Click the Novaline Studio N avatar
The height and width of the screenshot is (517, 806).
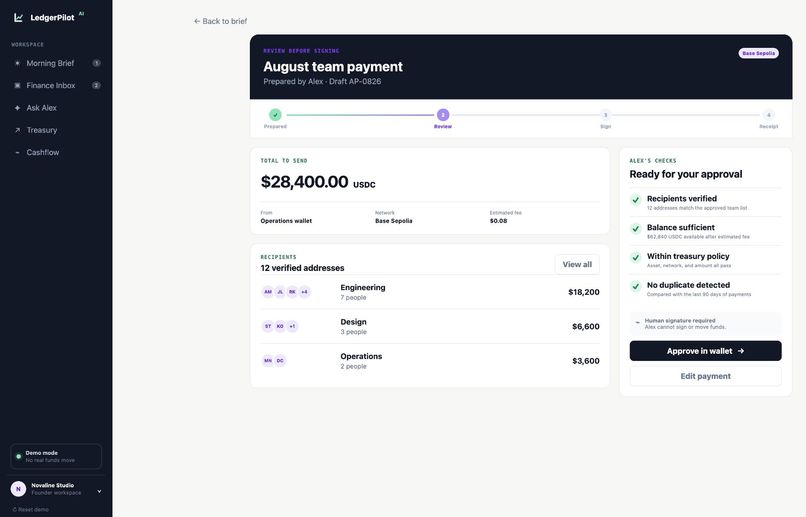(x=19, y=489)
